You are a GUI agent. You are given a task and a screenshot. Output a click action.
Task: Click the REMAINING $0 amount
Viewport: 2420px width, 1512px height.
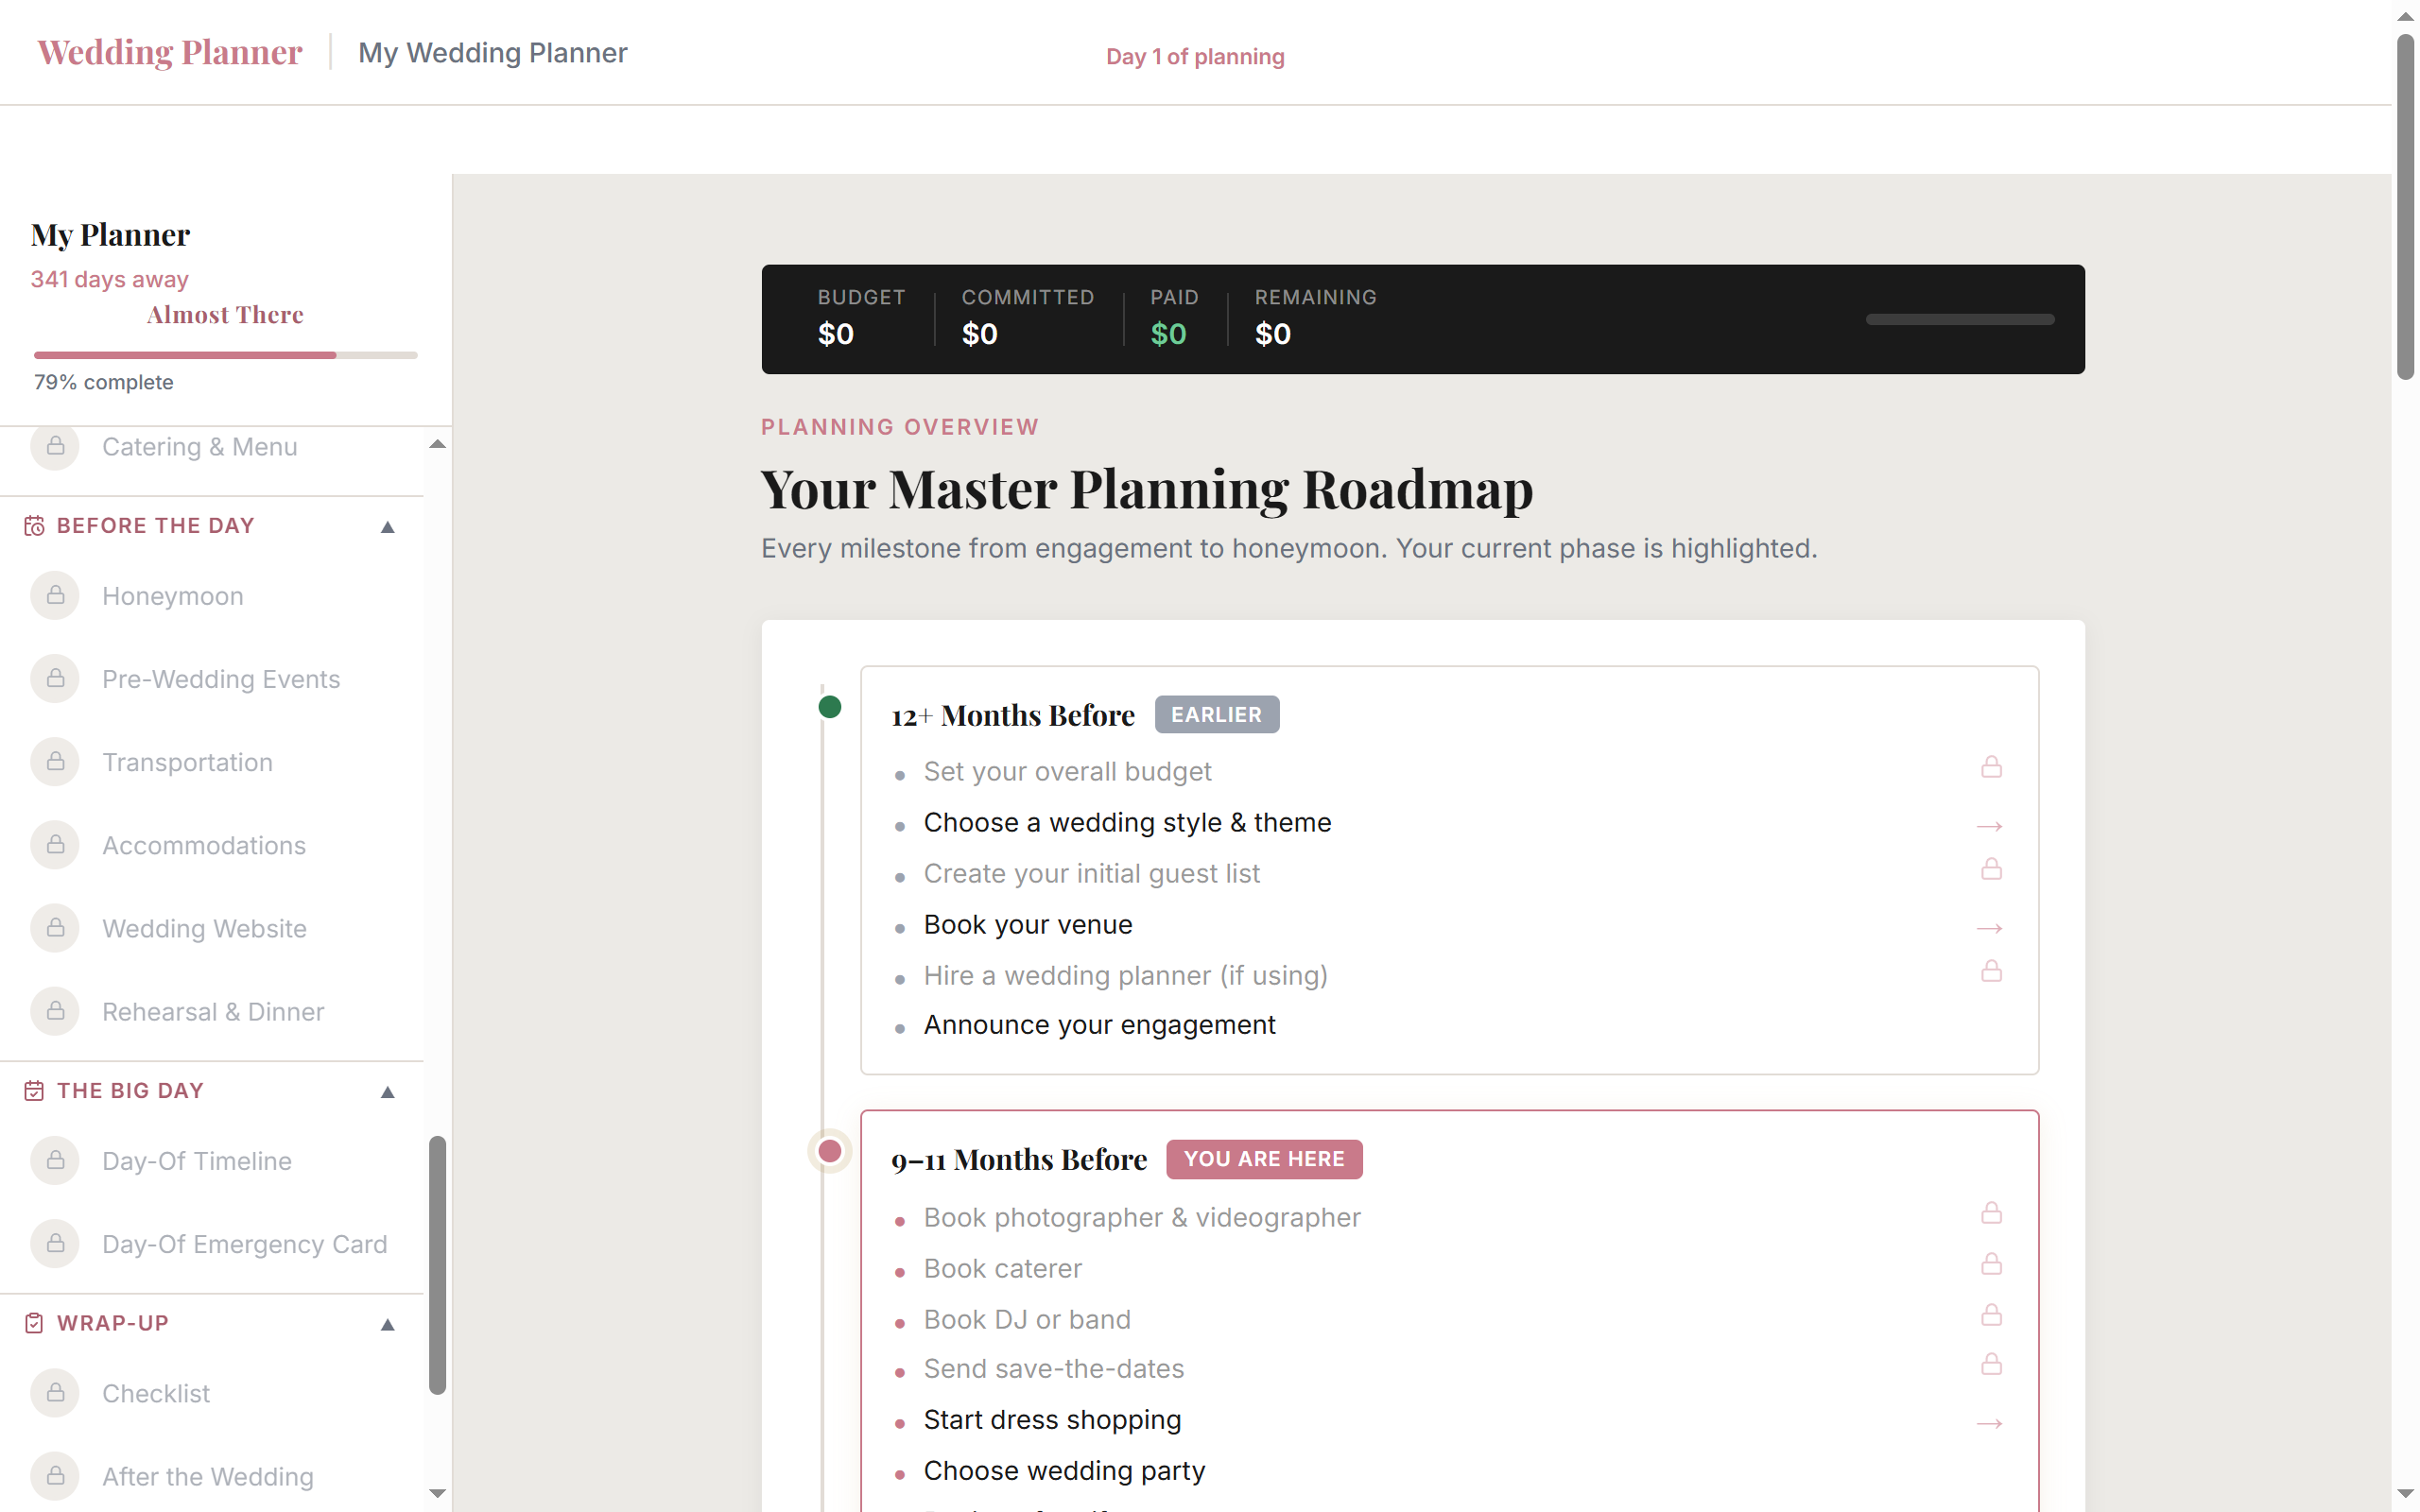[x=1272, y=334]
